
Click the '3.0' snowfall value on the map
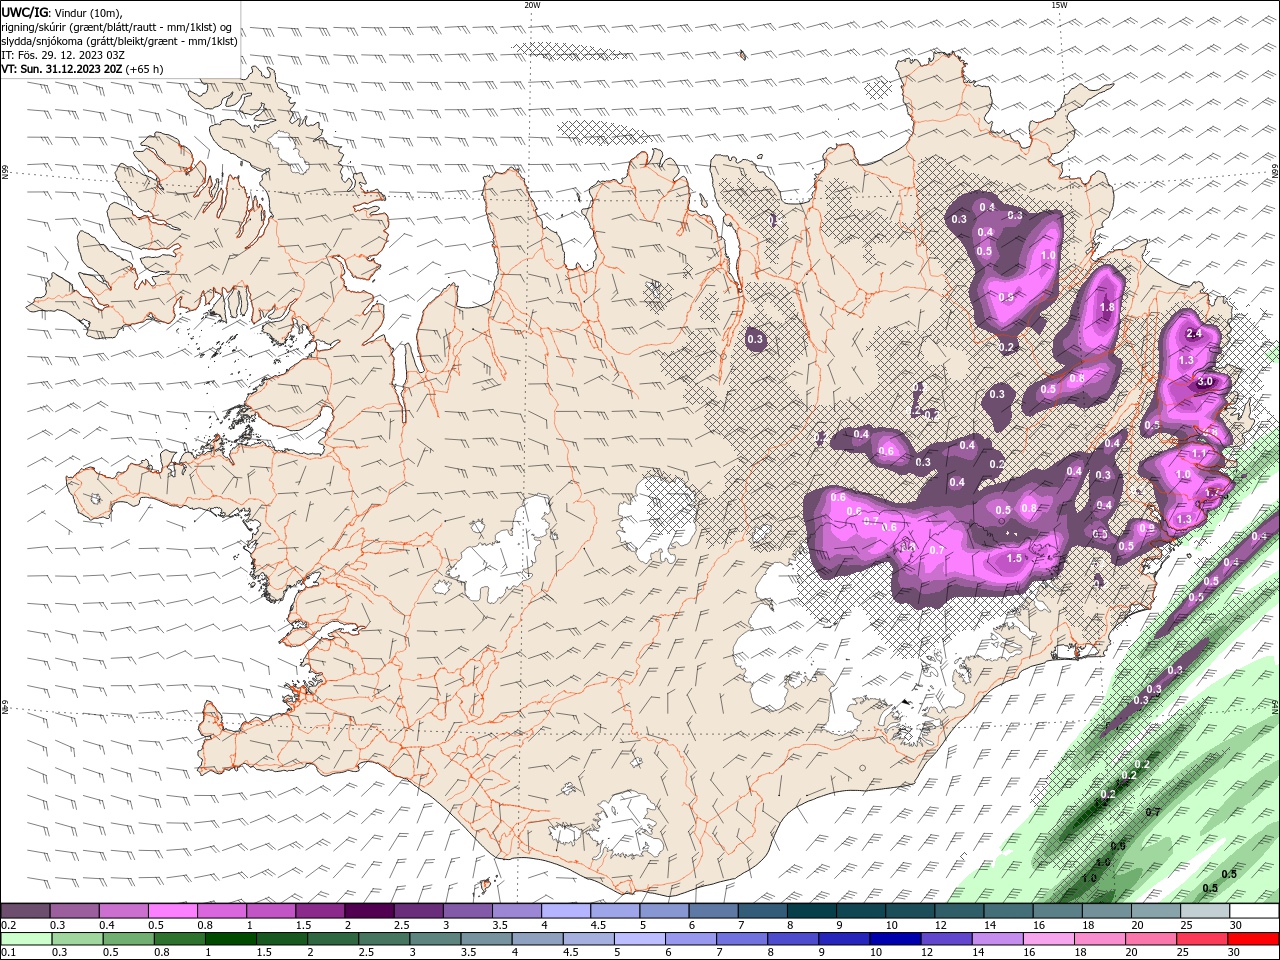tap(1205, 381)
